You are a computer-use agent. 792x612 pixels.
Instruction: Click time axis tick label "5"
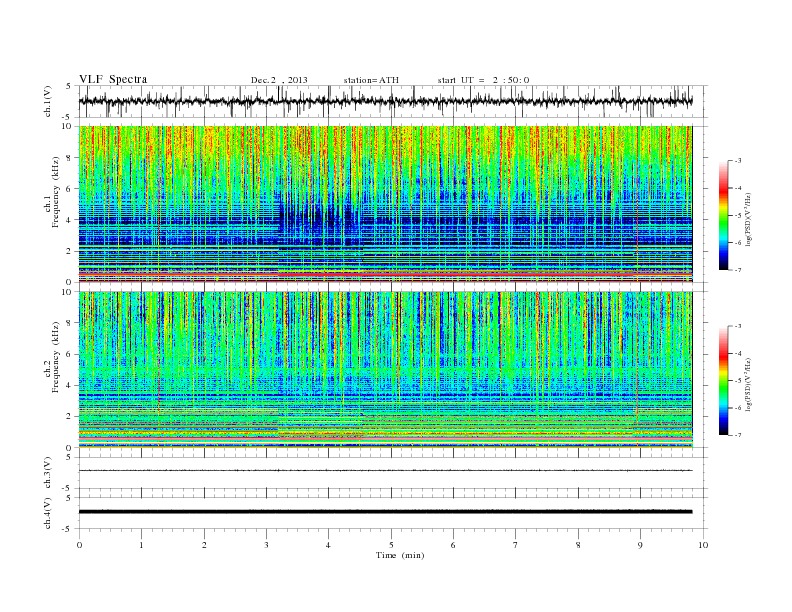coord(391,545)
